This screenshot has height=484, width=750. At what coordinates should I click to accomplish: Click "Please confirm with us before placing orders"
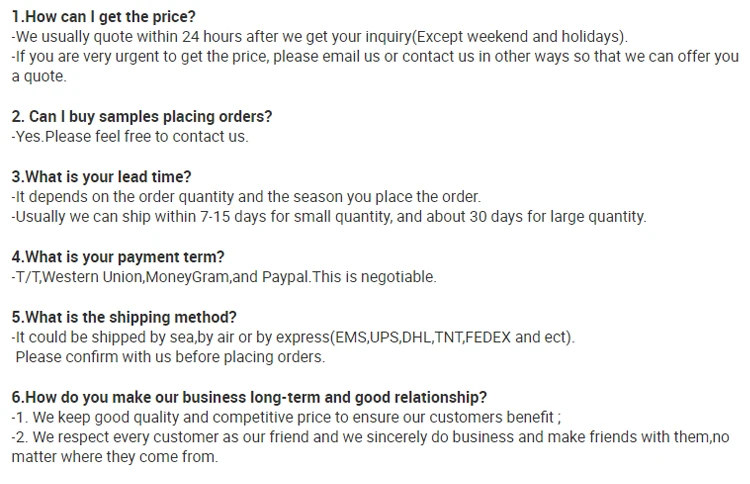pyautogui.click(x=170, y=357)
